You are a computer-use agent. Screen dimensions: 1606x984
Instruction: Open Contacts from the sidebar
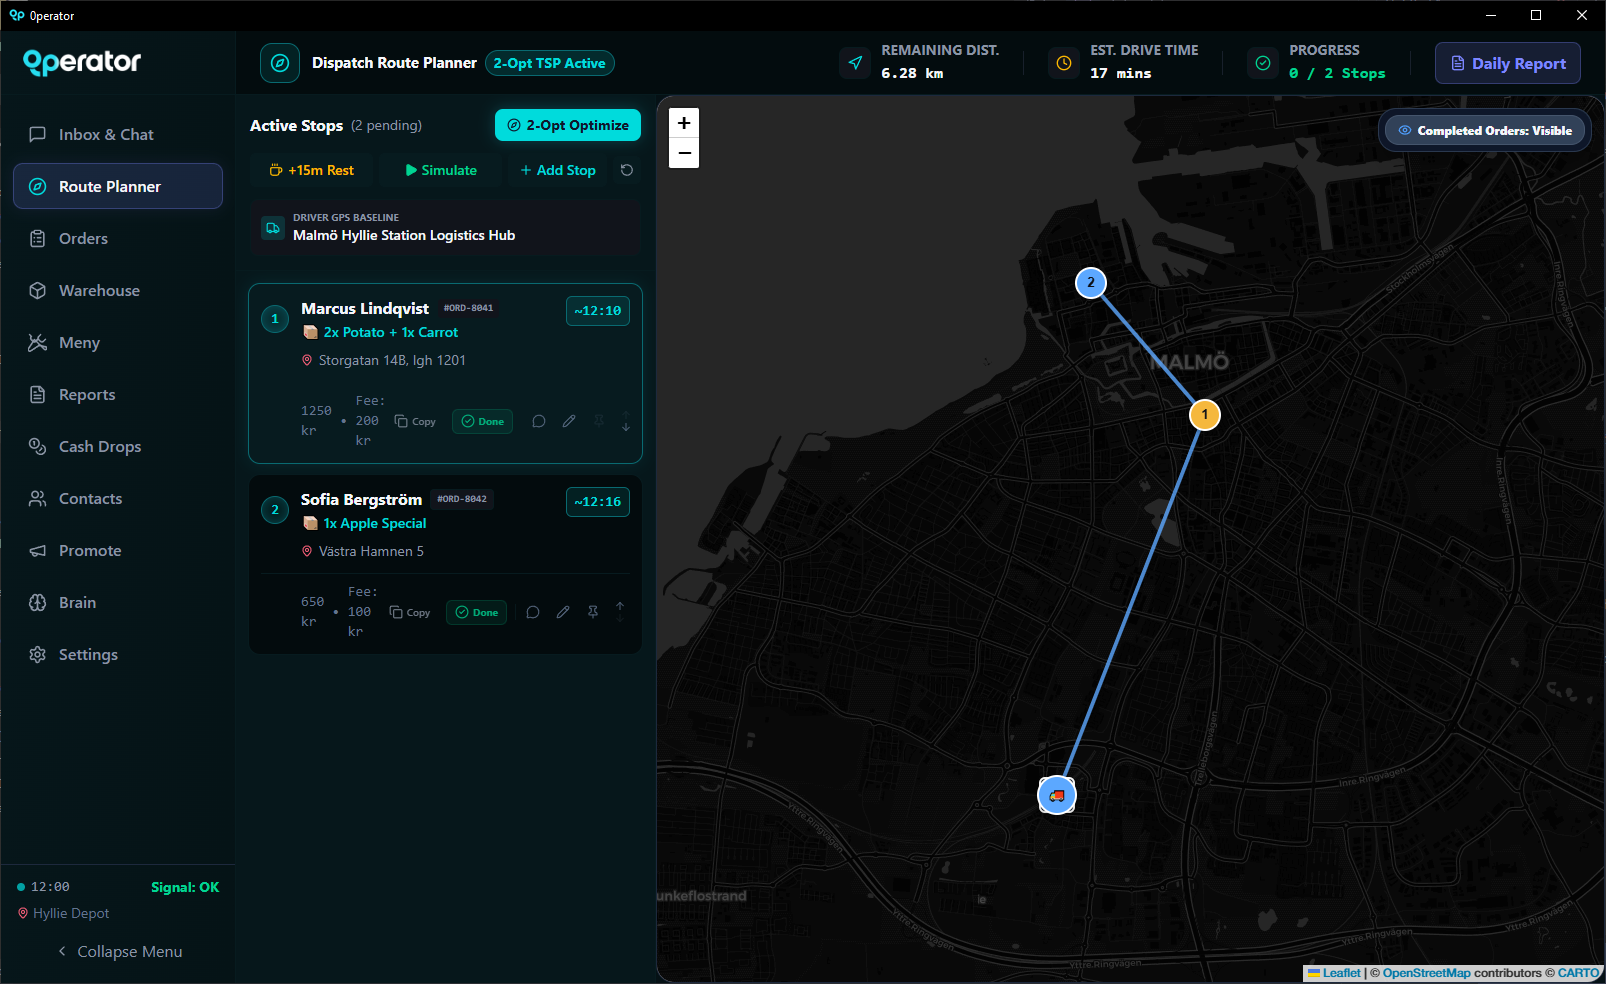118,498
